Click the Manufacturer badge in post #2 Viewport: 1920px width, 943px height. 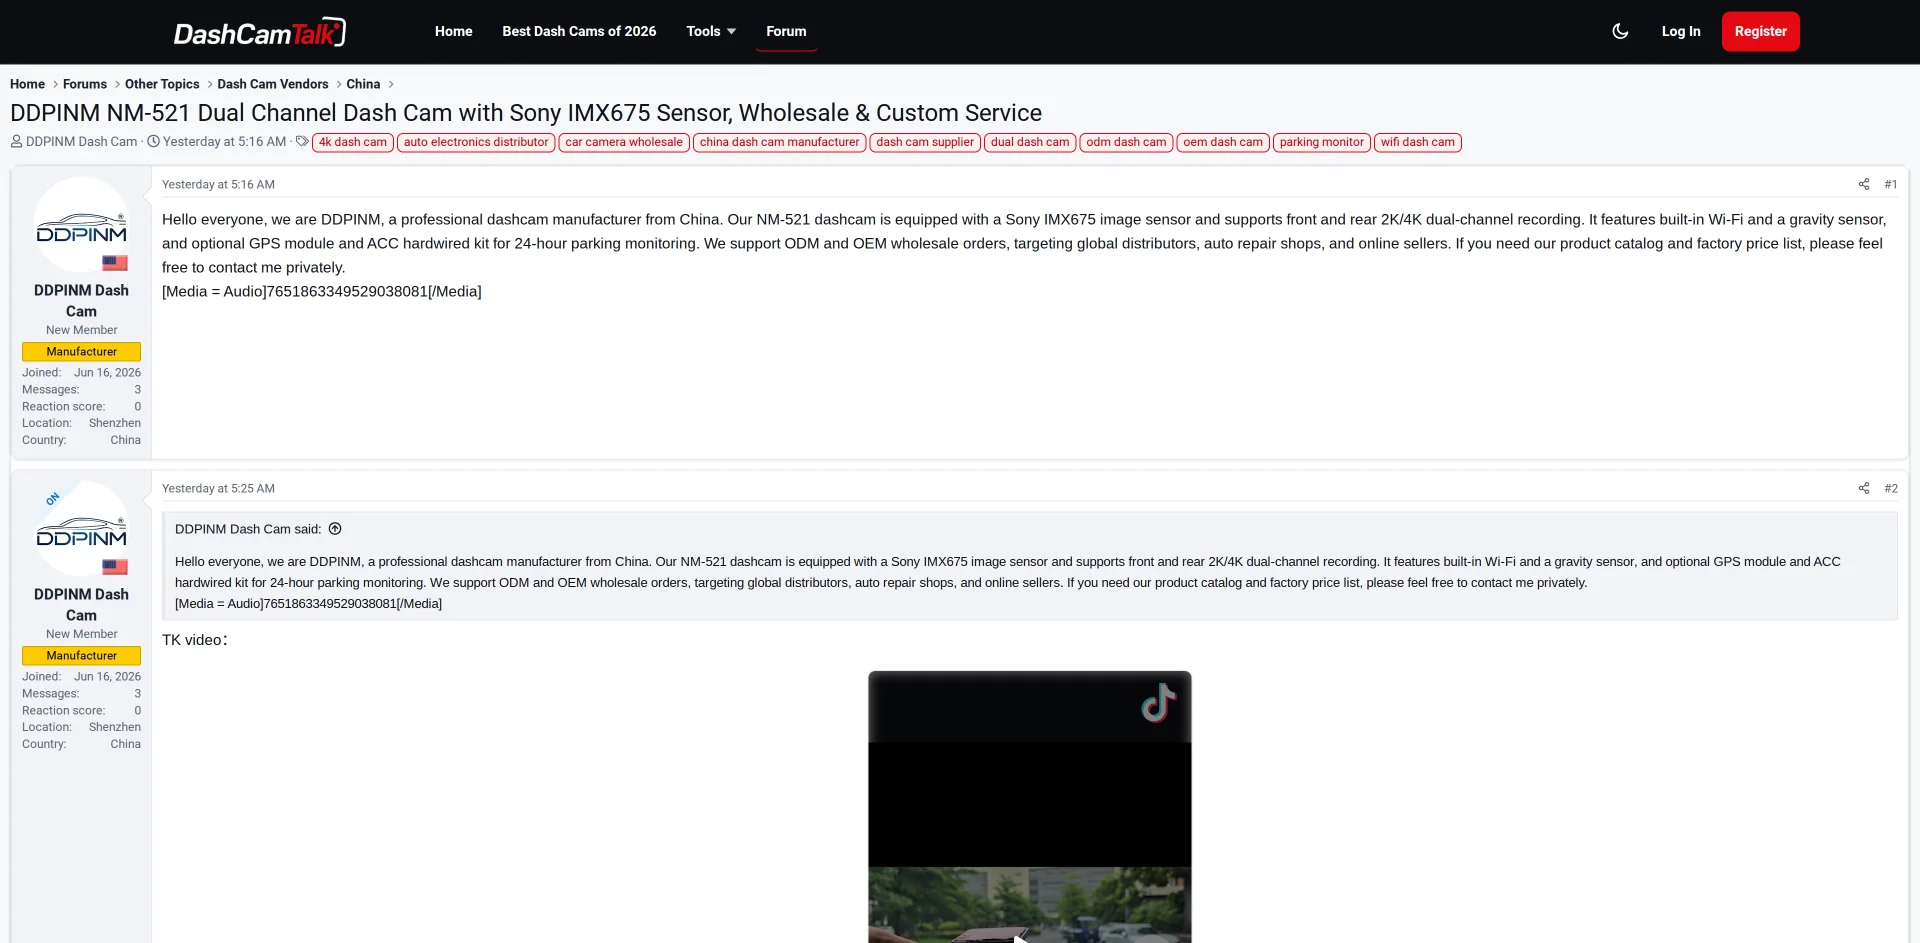81,656
